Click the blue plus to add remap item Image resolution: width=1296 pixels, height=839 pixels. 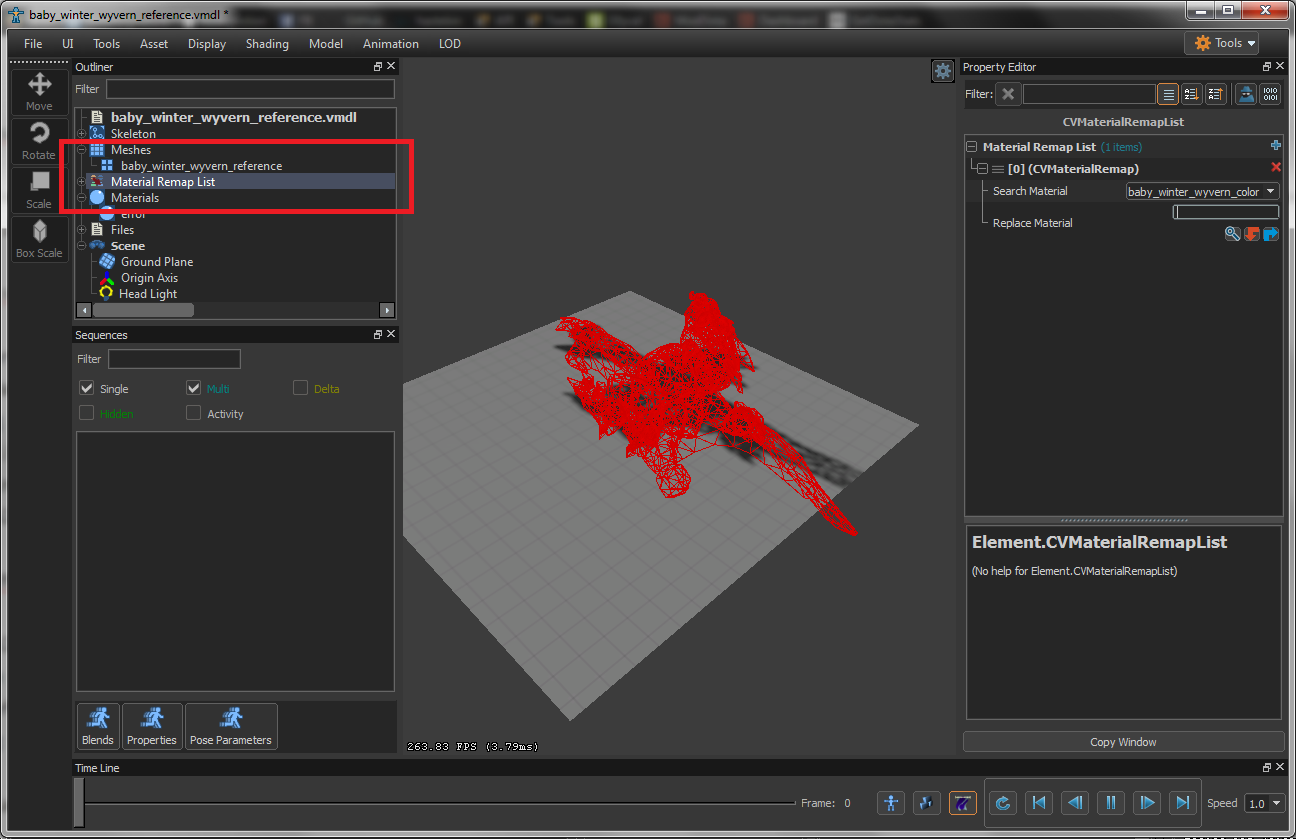(1275, 146)
